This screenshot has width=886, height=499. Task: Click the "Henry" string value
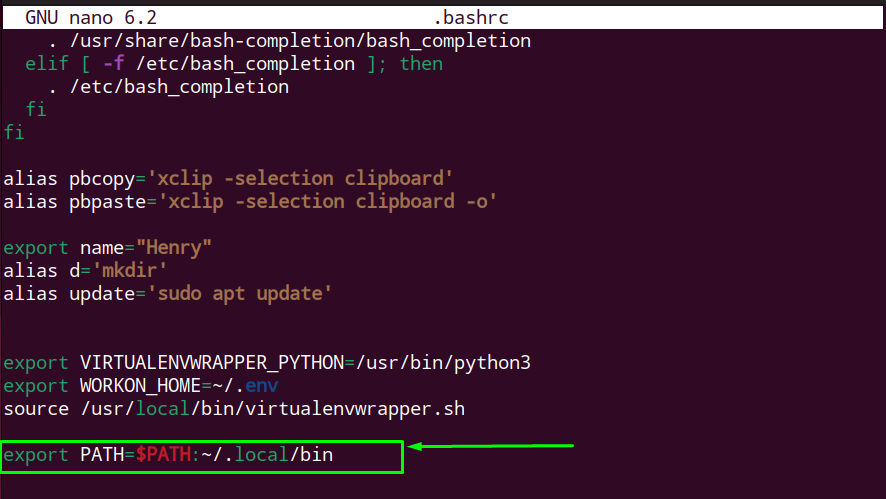173,248
